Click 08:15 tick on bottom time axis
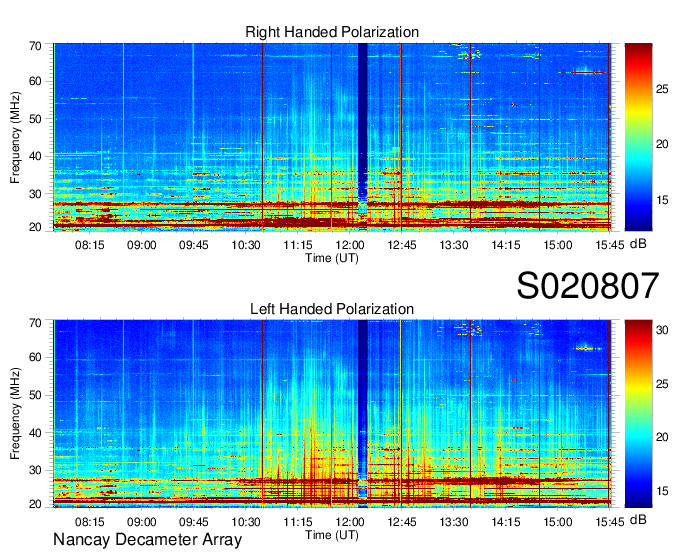Viewport: 680px width, 552px height. pos(90,522)
